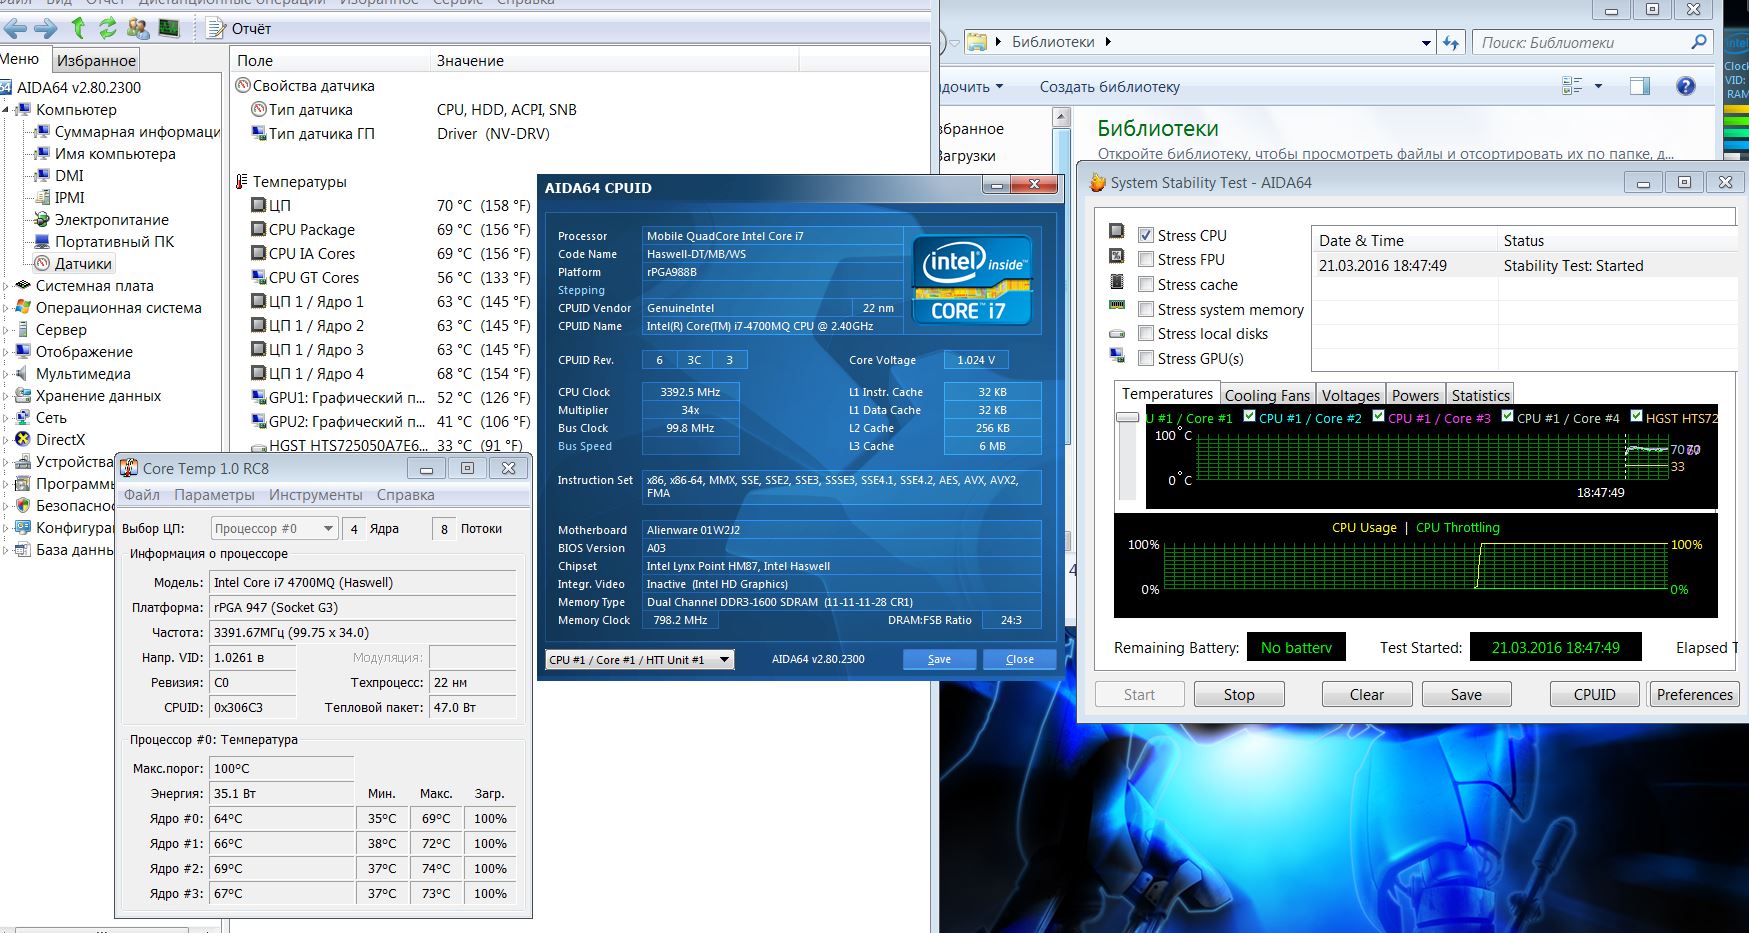This screenshot has height=933, width=1749.
Task: Click the search magnifier icon in Explorer
Action: pyautogui.click(x=1698, y=42)
